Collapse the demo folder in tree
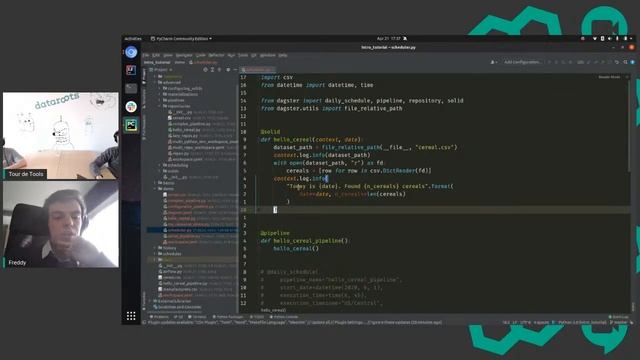The height and width of the screenshot is (360, 640). [155, 189]
